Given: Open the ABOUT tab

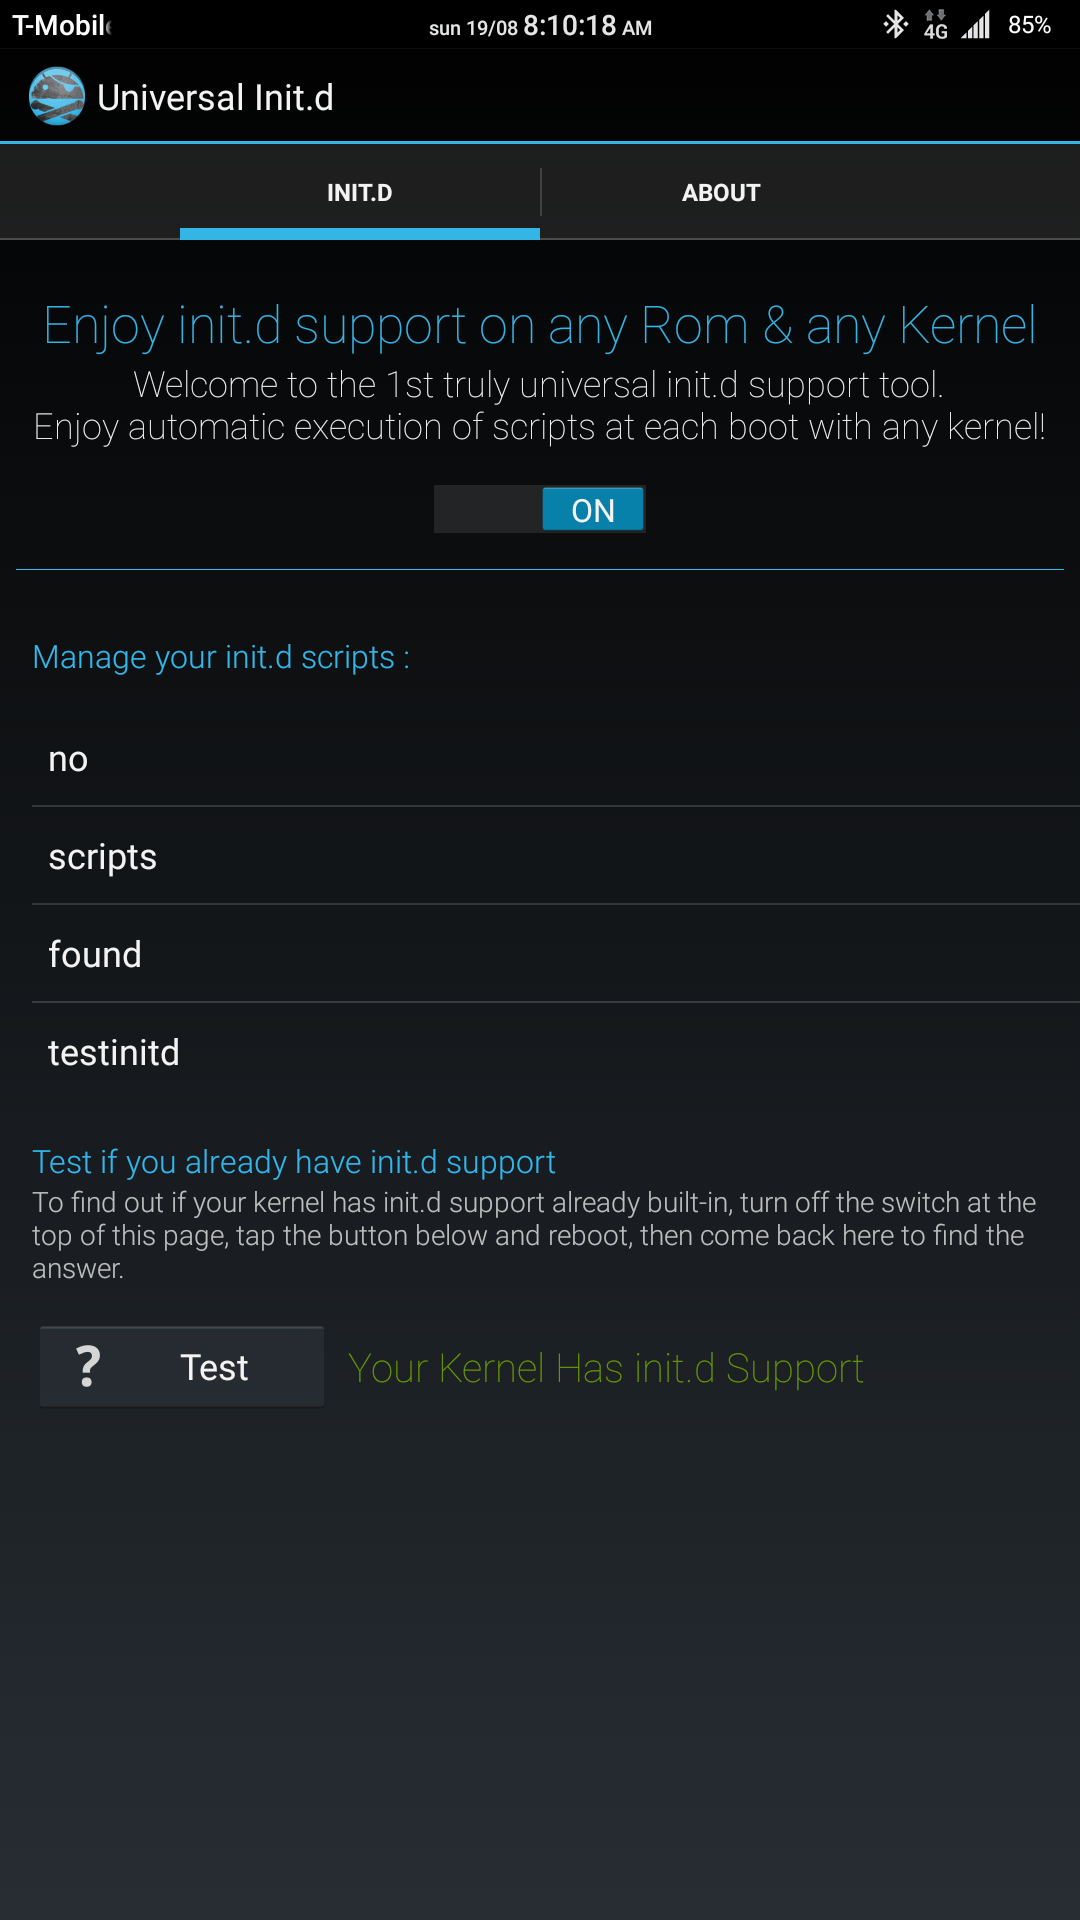Looking at the screenshot, I should 721,193.
